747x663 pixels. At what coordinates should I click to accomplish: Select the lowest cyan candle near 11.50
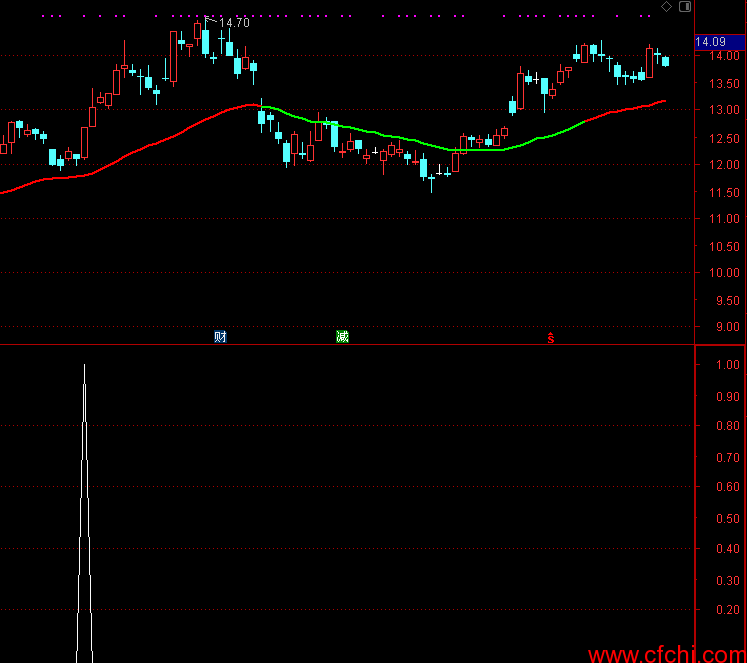point(432,180)
